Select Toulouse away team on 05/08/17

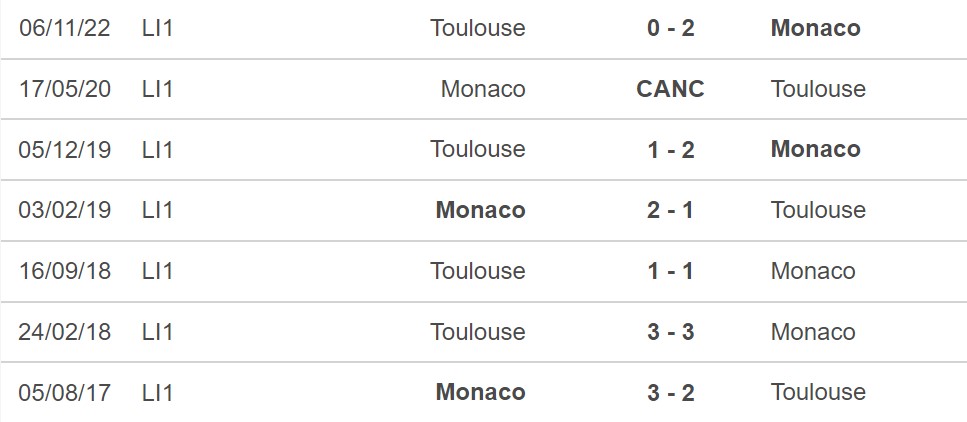point(818,392)
